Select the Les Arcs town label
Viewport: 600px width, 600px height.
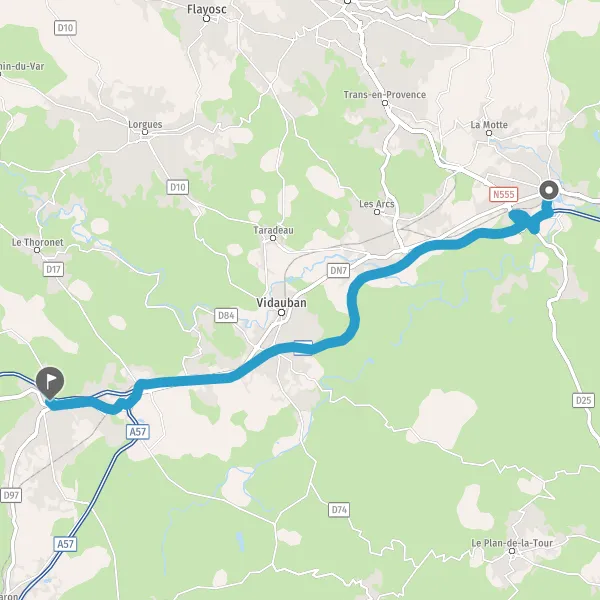[x=377, y=204]
